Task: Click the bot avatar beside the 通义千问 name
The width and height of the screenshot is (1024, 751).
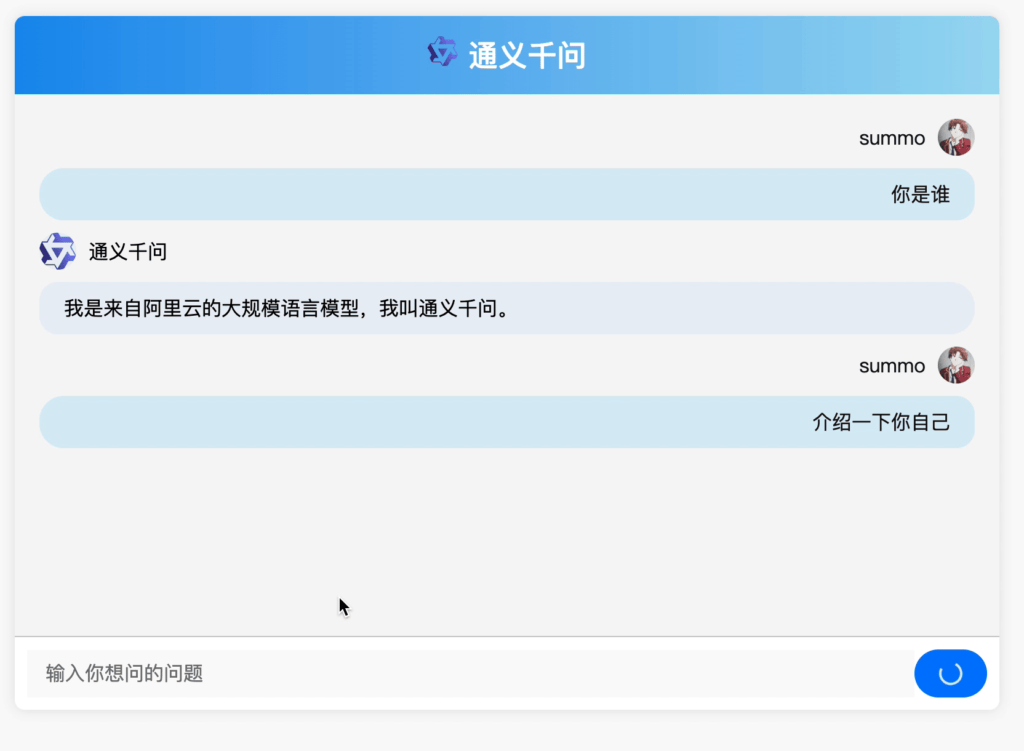Action: click(57, 251)
